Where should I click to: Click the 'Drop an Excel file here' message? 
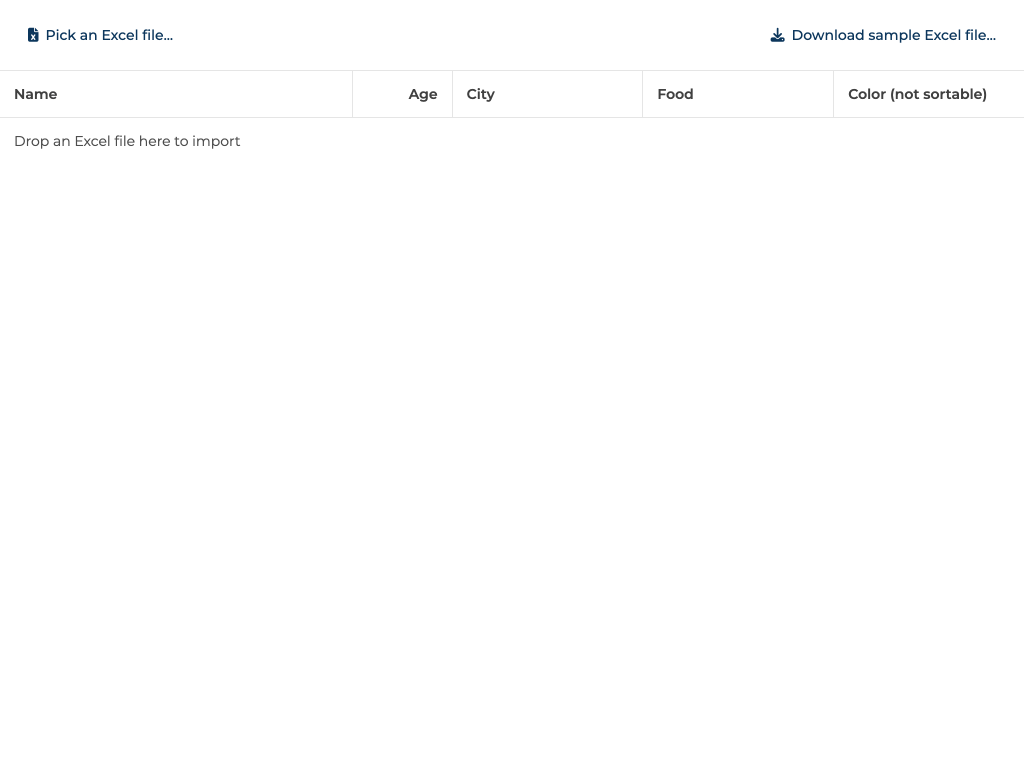127,141
